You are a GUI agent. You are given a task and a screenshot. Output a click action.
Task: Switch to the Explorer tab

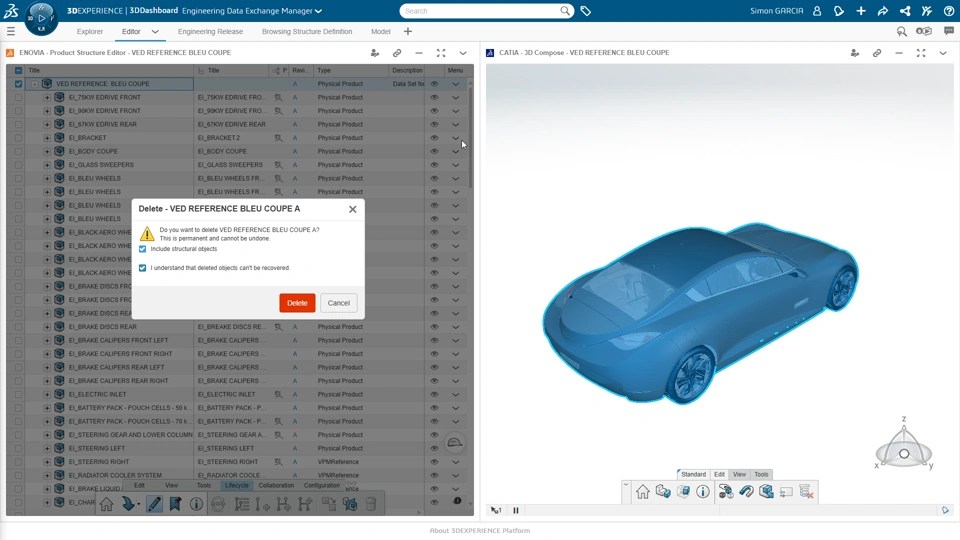coord(90,31)
